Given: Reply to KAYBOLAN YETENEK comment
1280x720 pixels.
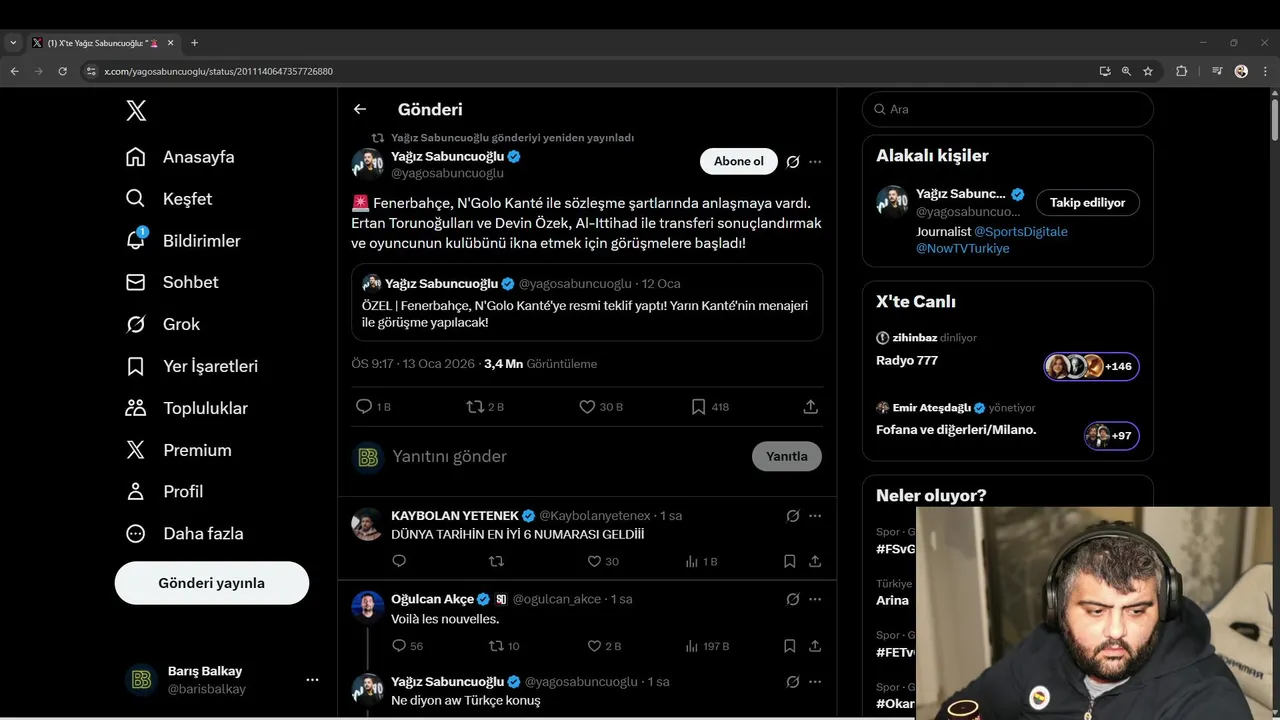Looking at the screenshot, I should (x=399, y=562).
